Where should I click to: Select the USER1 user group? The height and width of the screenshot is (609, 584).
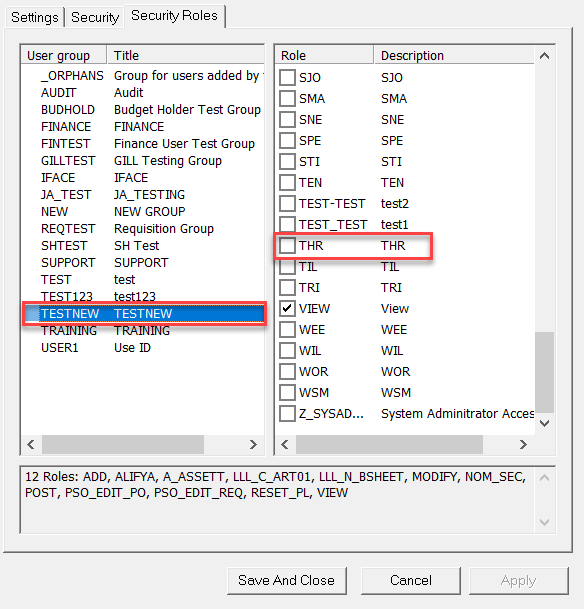coord(143,348)
